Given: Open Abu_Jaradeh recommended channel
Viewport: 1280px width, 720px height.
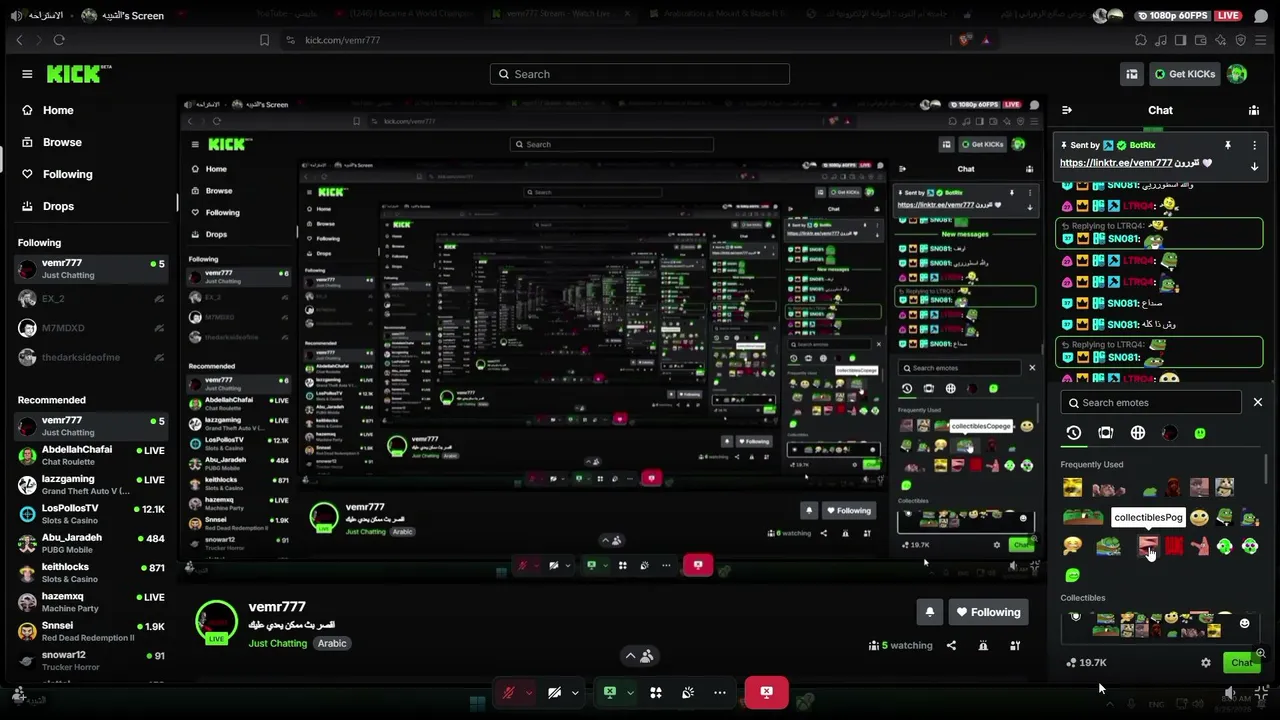Looking at the screenshot, I should pyautogui.click(x=90, y=544).
